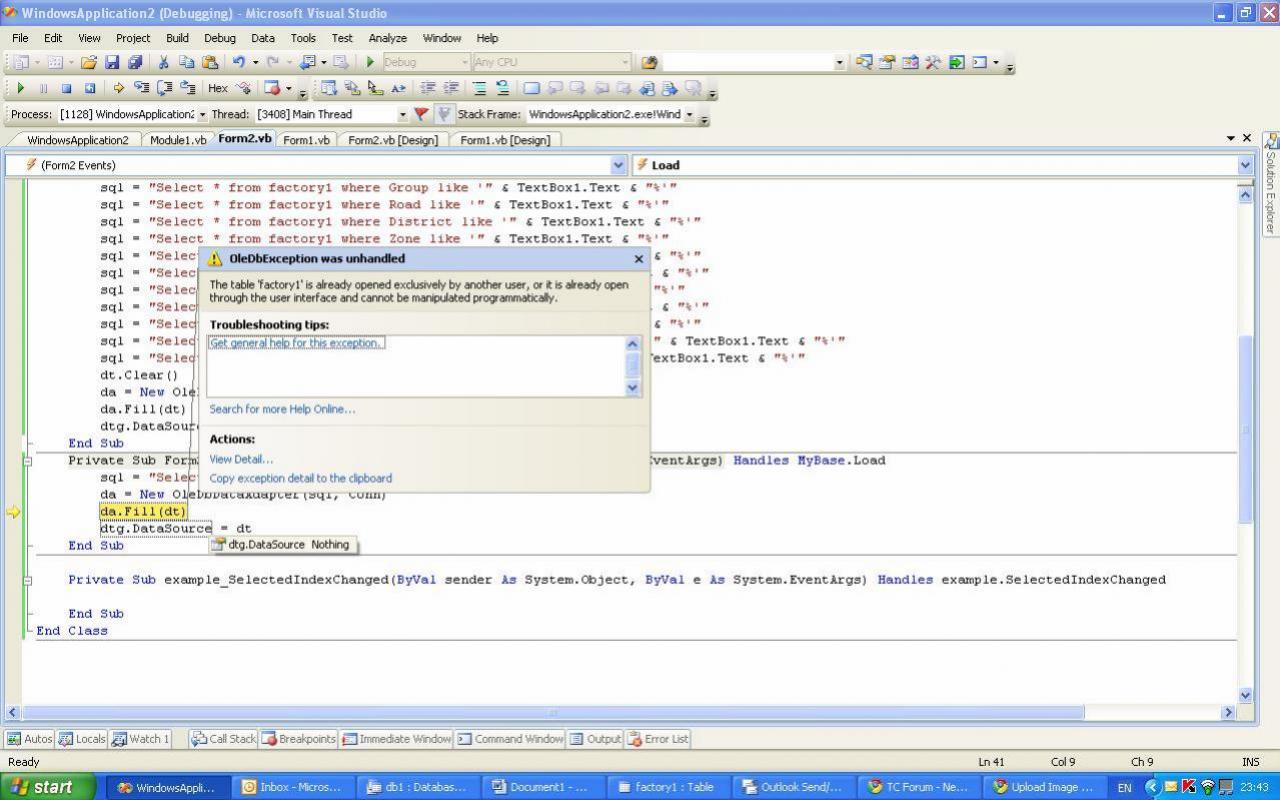This screenshot has width=1280, height=800.
Task: Collapse the Form2_Load sub outline
Action: click(x=28, y=461)
